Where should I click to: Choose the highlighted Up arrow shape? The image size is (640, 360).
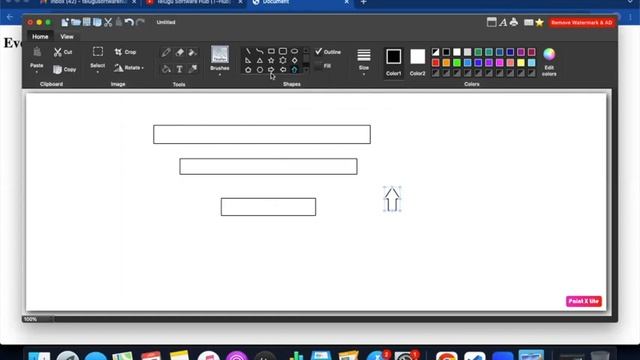pyautogui.click(x=294, y=70)
